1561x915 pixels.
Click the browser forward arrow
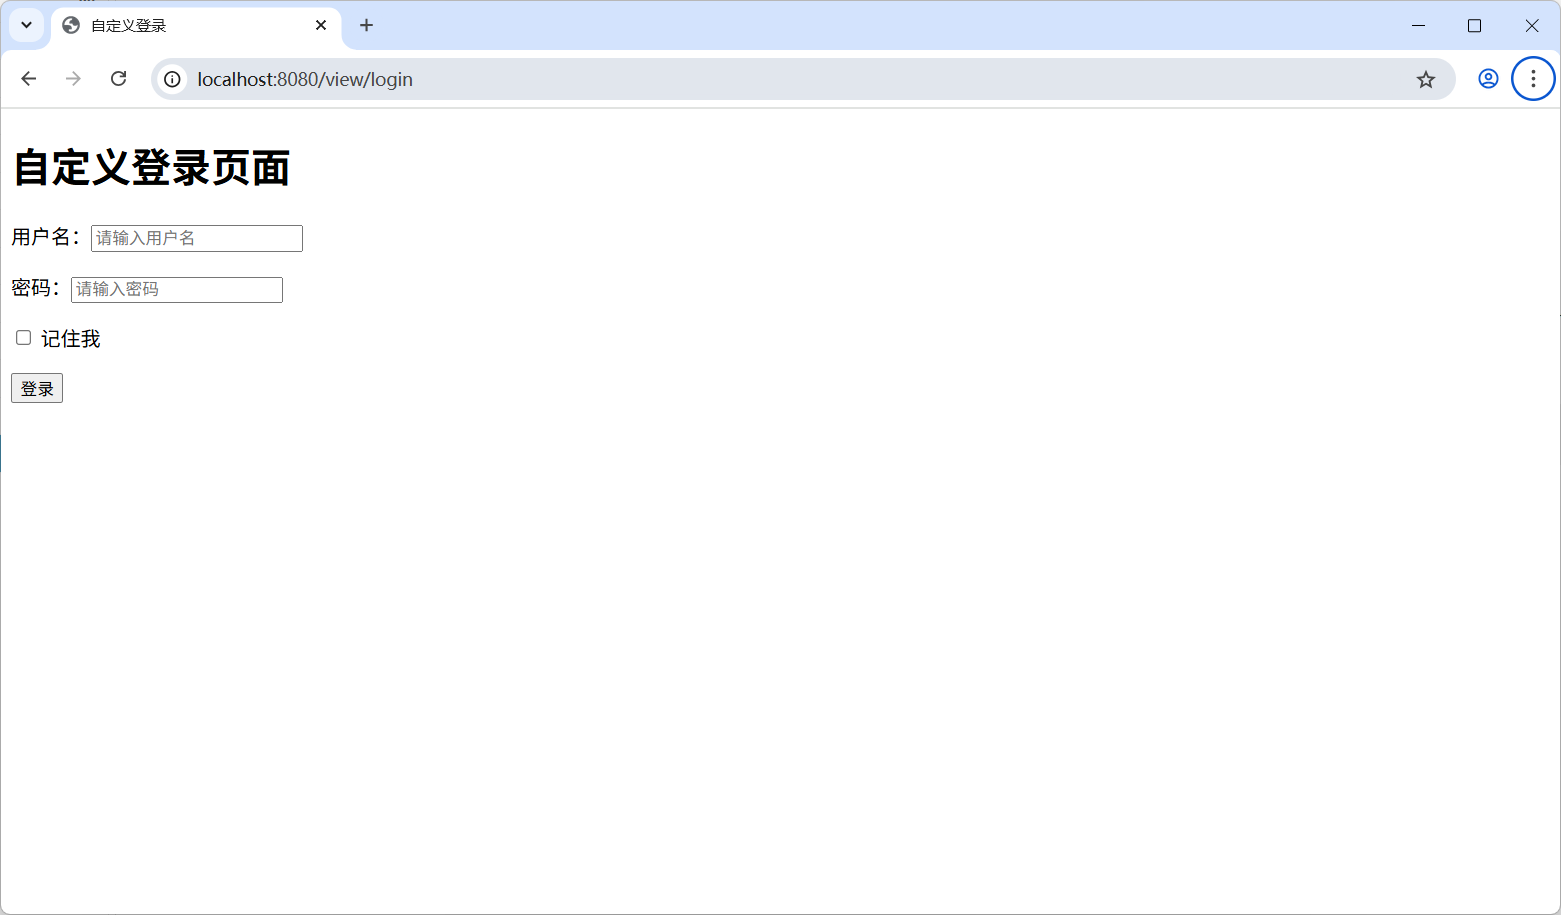tap(73, 79)
